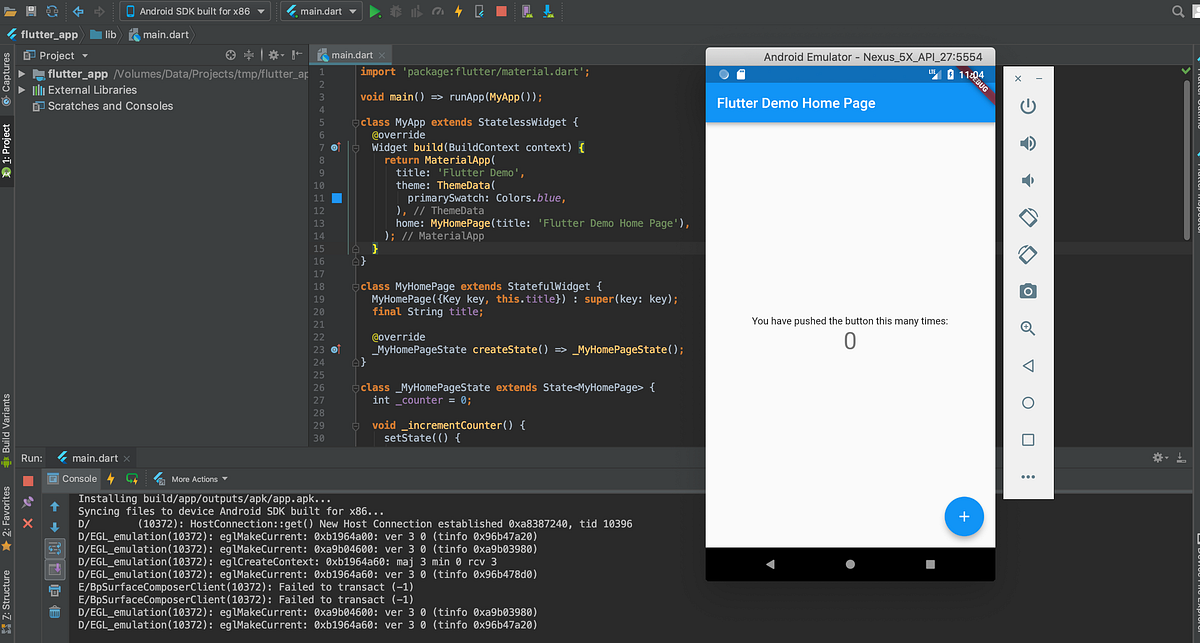The height and width of the screenshot is (643, 1200).
Task: Print console output with the printer icon
Action: pos(55,589)
